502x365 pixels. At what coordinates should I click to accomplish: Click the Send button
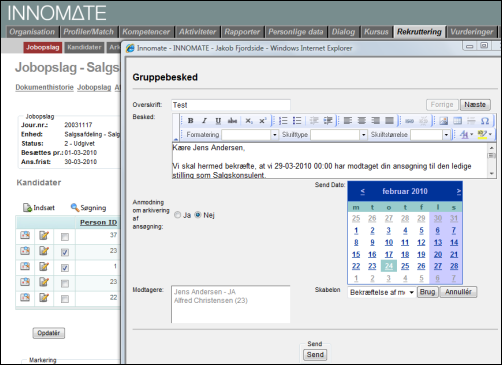315,355
